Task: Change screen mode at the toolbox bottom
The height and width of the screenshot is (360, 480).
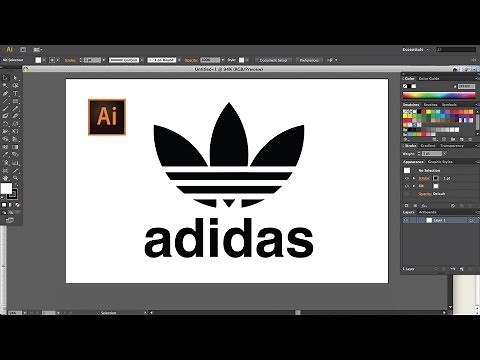Action: [10, 220]
